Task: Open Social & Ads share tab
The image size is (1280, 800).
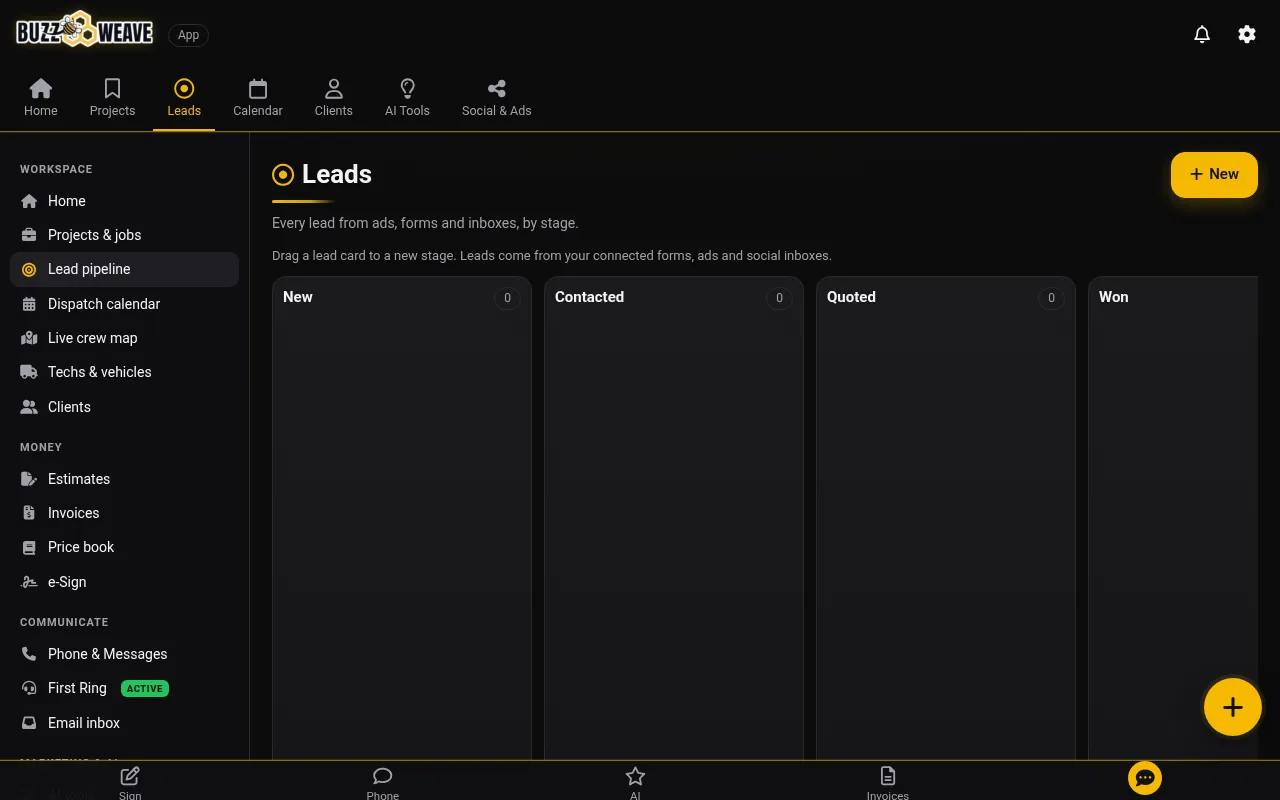Action: pyautogui.click(x=496, y=98)
